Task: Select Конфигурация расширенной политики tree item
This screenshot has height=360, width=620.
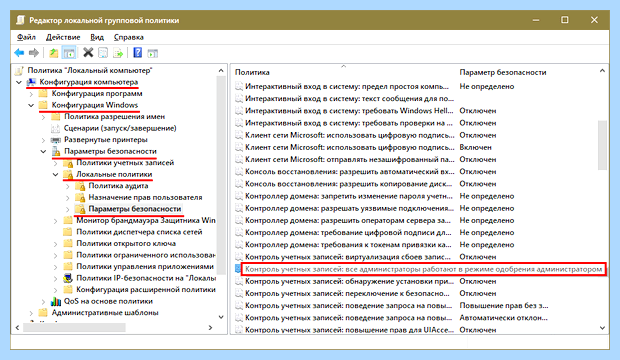Action: coord(146,290)
